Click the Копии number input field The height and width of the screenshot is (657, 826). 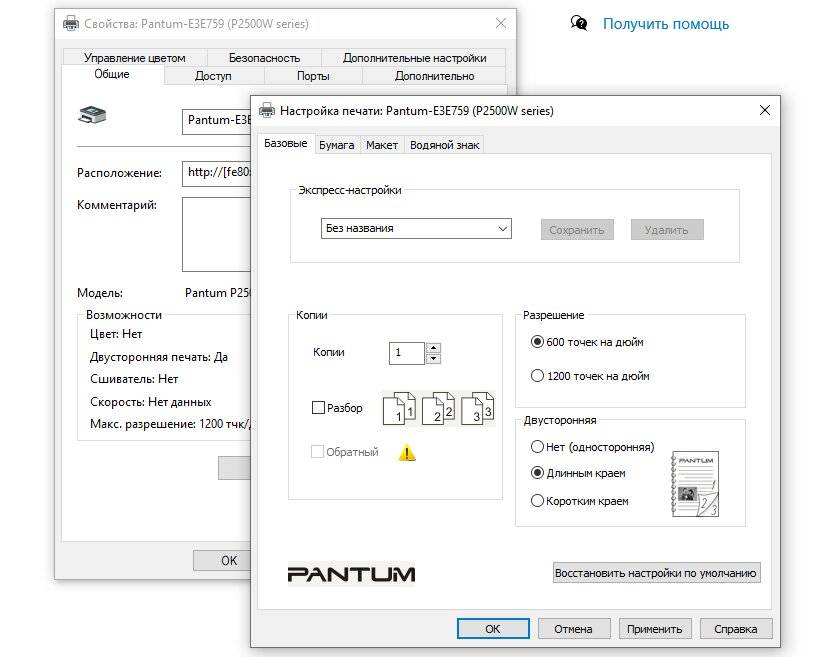pos(406,353)
